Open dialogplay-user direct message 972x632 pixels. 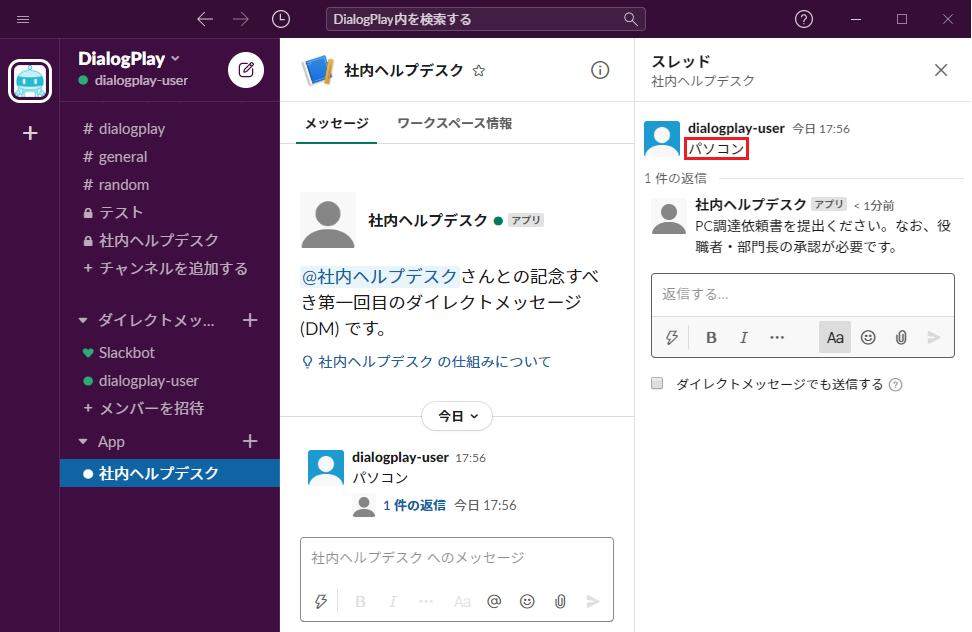coord(170,380)
